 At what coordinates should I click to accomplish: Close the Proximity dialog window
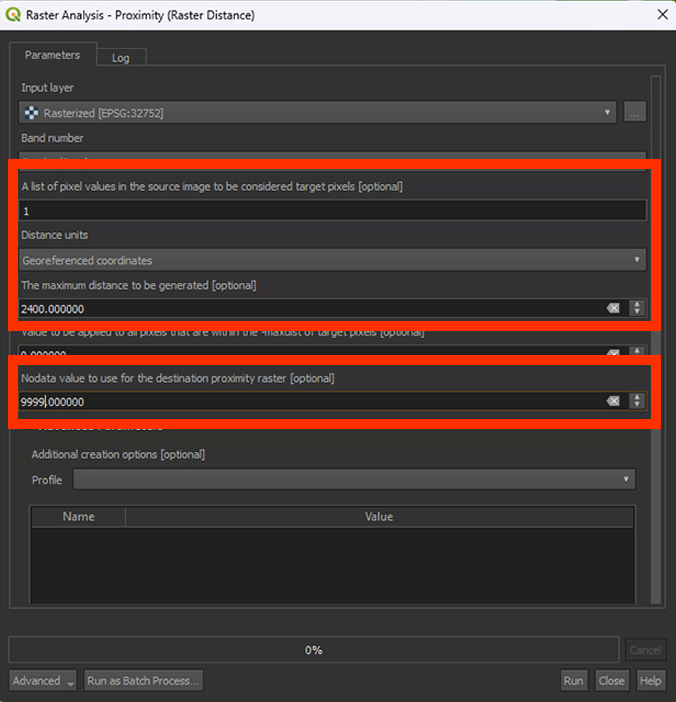(x=661, y=15)
